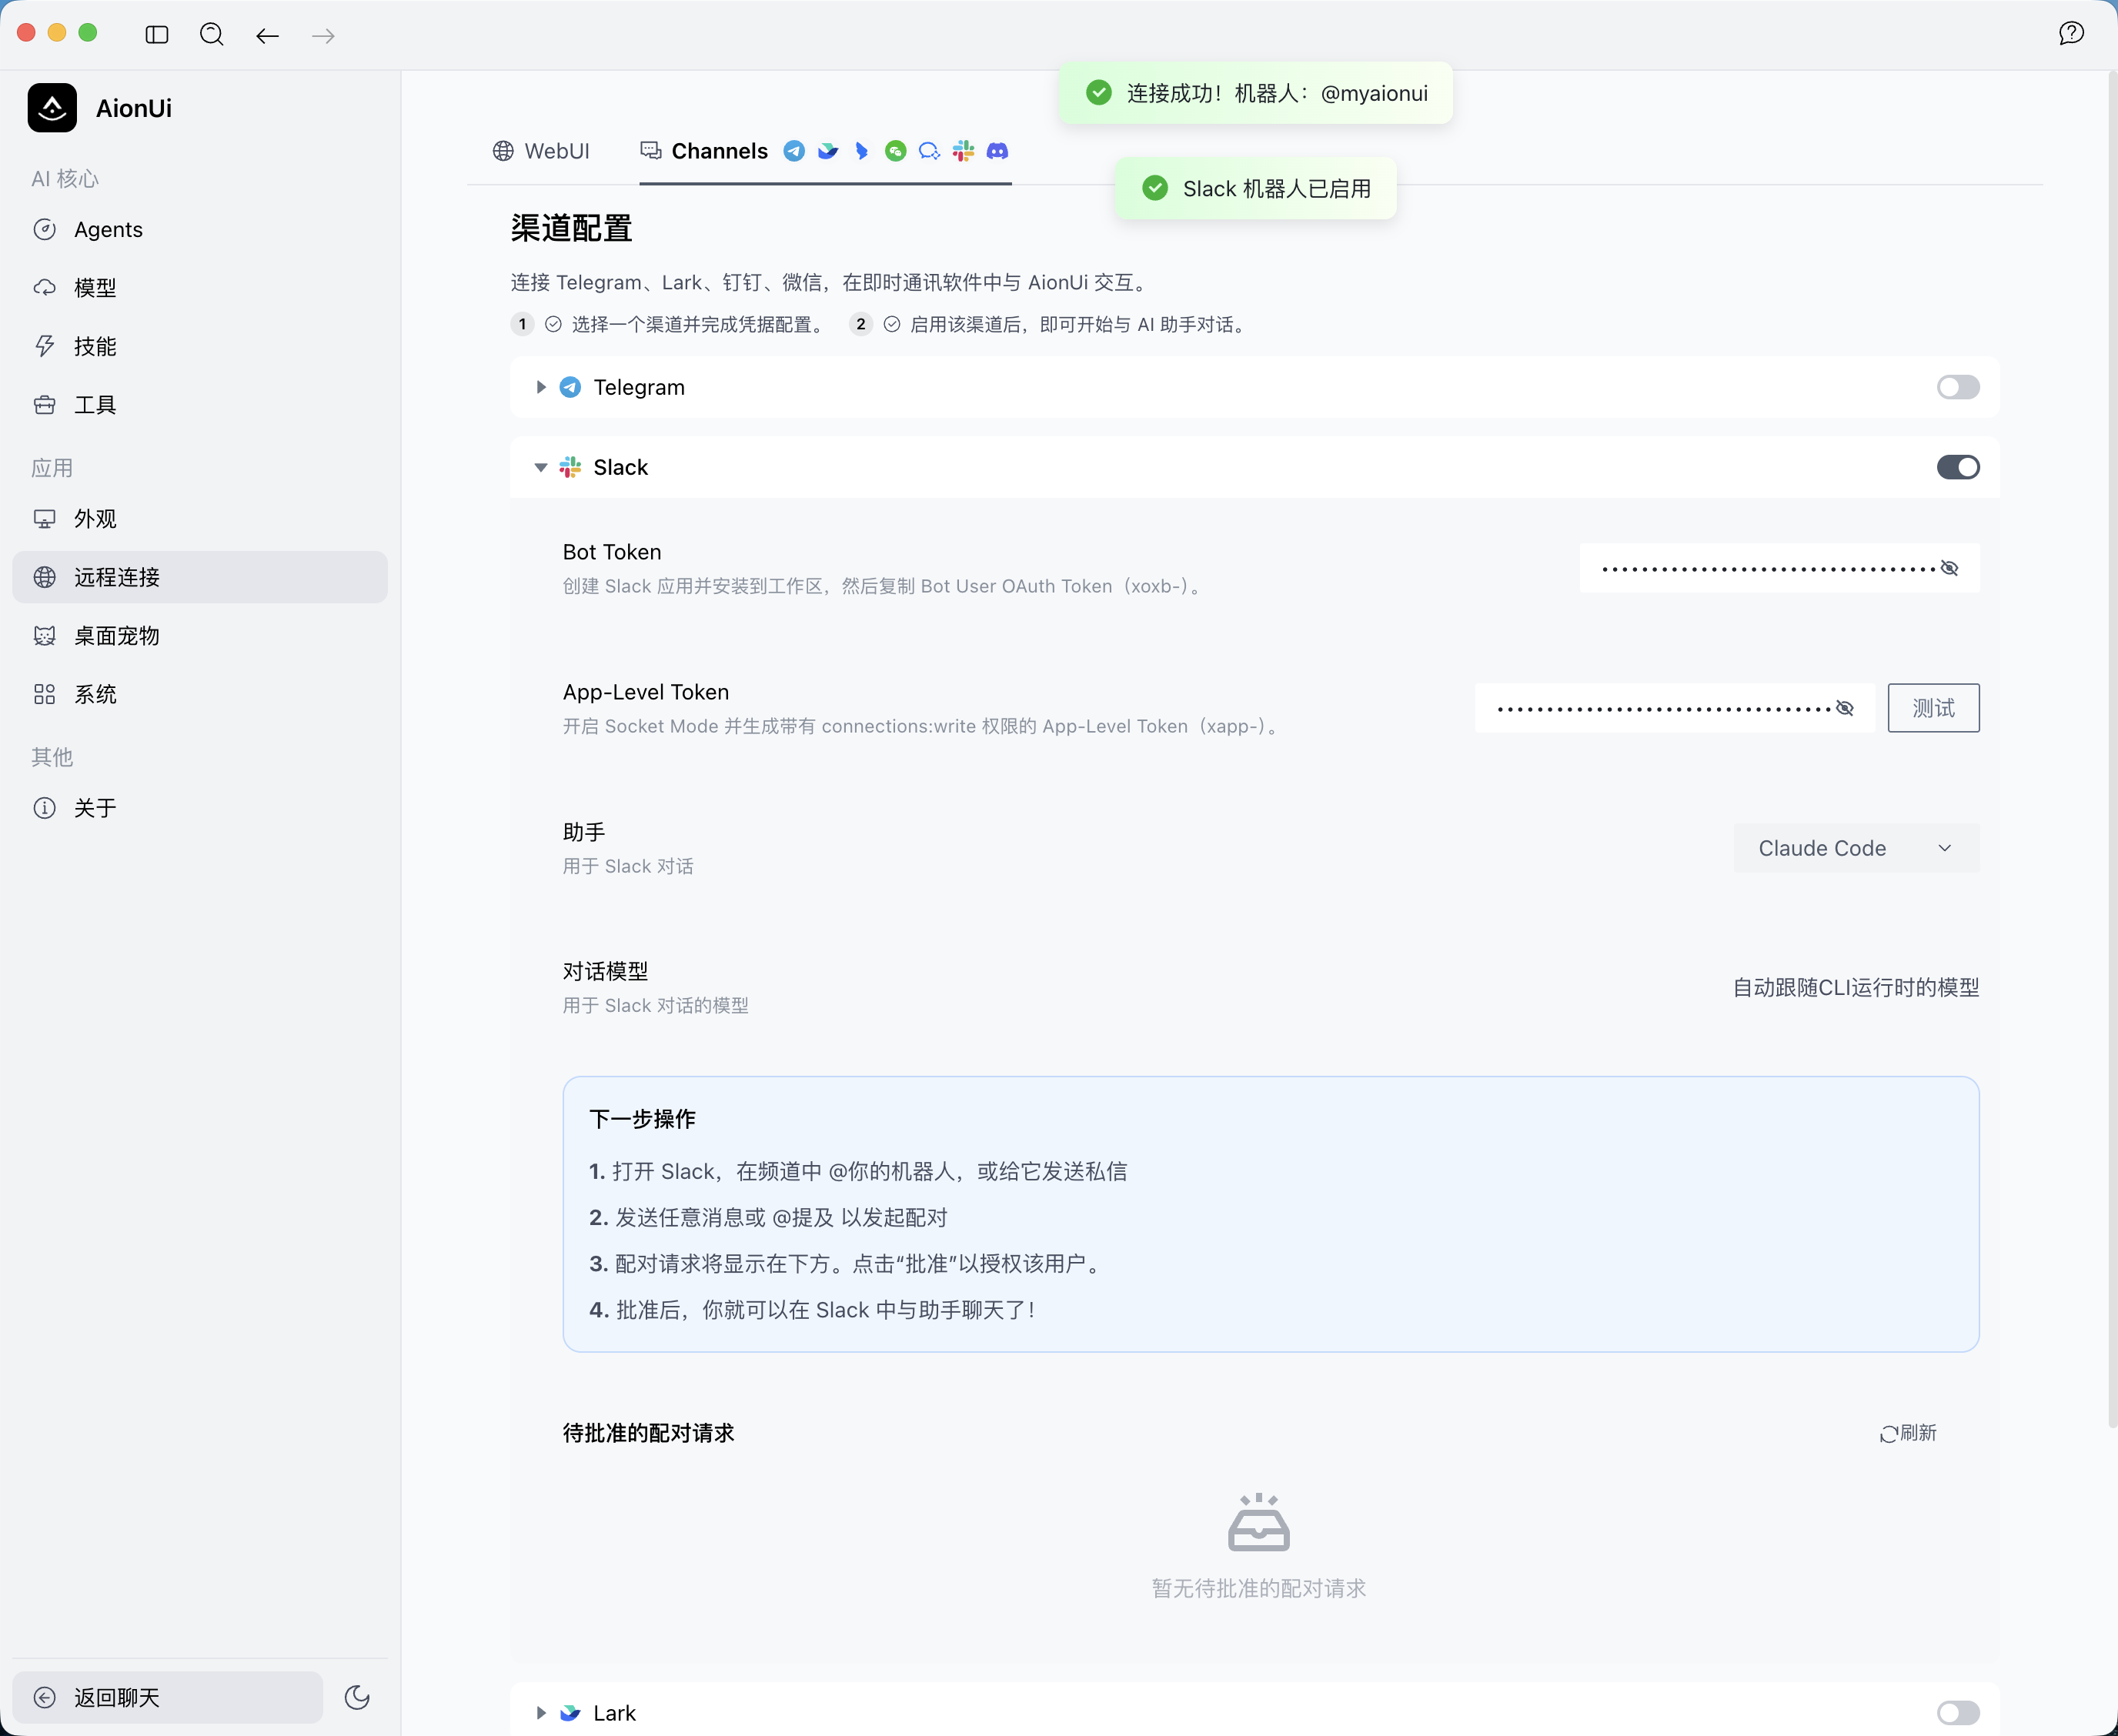
Task: Click the WeChat icon in Channels tab
Action: [x=895, y=151]
